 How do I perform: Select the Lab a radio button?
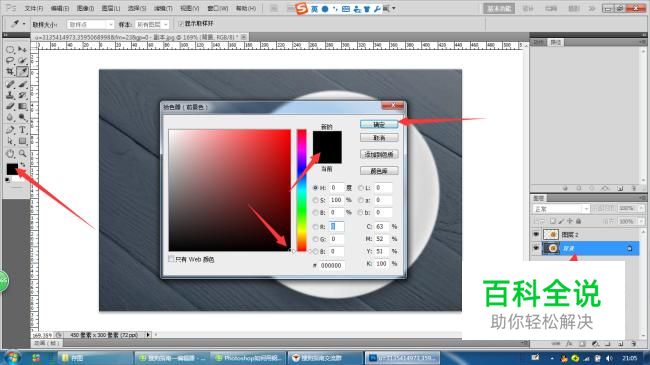pyautogui.click(x=361, y=200)
